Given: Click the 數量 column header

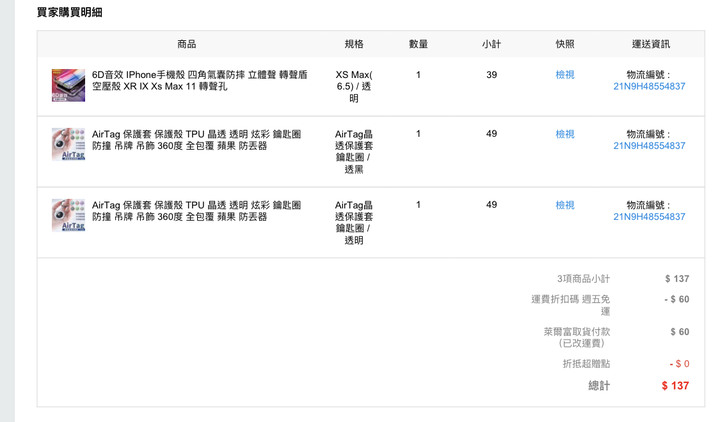Looking at the screenshot, I should (x=418, y=44).
